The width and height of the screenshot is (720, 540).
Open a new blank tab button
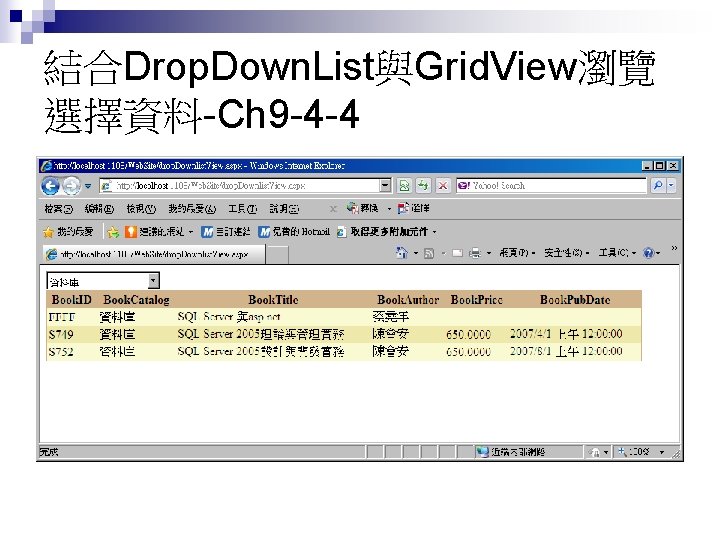pos(277,254)
